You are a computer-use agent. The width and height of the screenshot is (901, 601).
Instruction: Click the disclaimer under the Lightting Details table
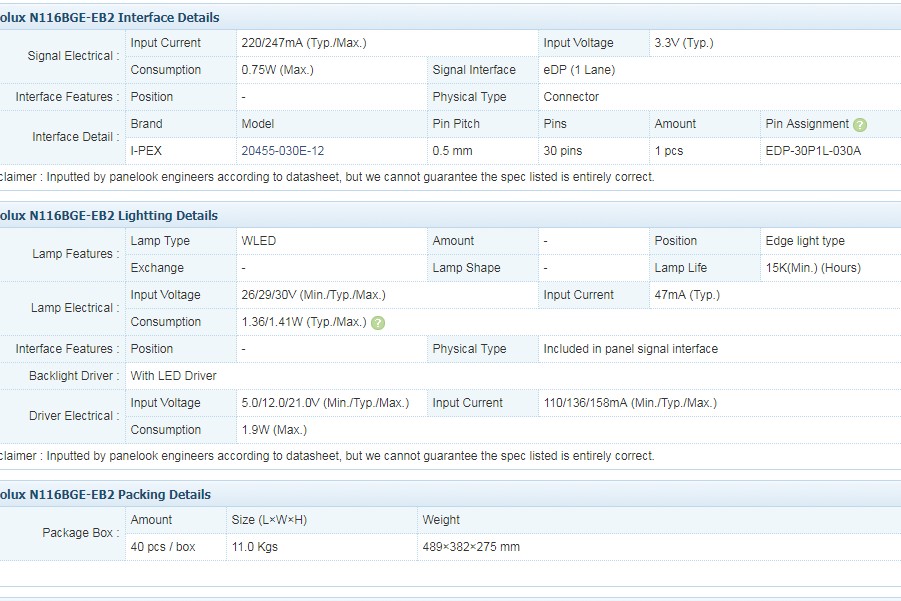tap(327, 456)
